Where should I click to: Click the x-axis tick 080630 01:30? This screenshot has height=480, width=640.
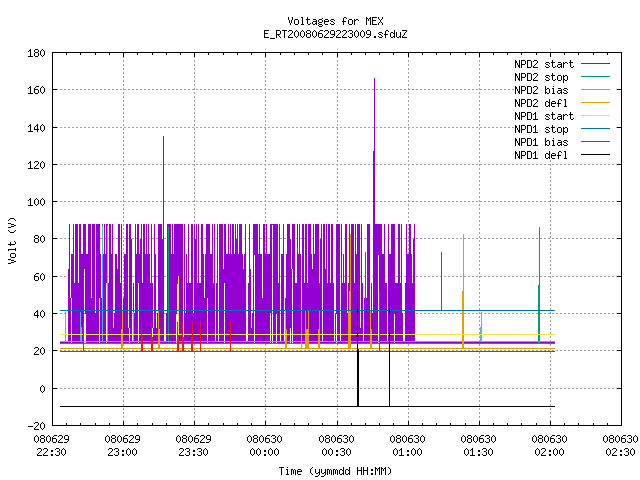pyautogui.click(x=478, y=446)
